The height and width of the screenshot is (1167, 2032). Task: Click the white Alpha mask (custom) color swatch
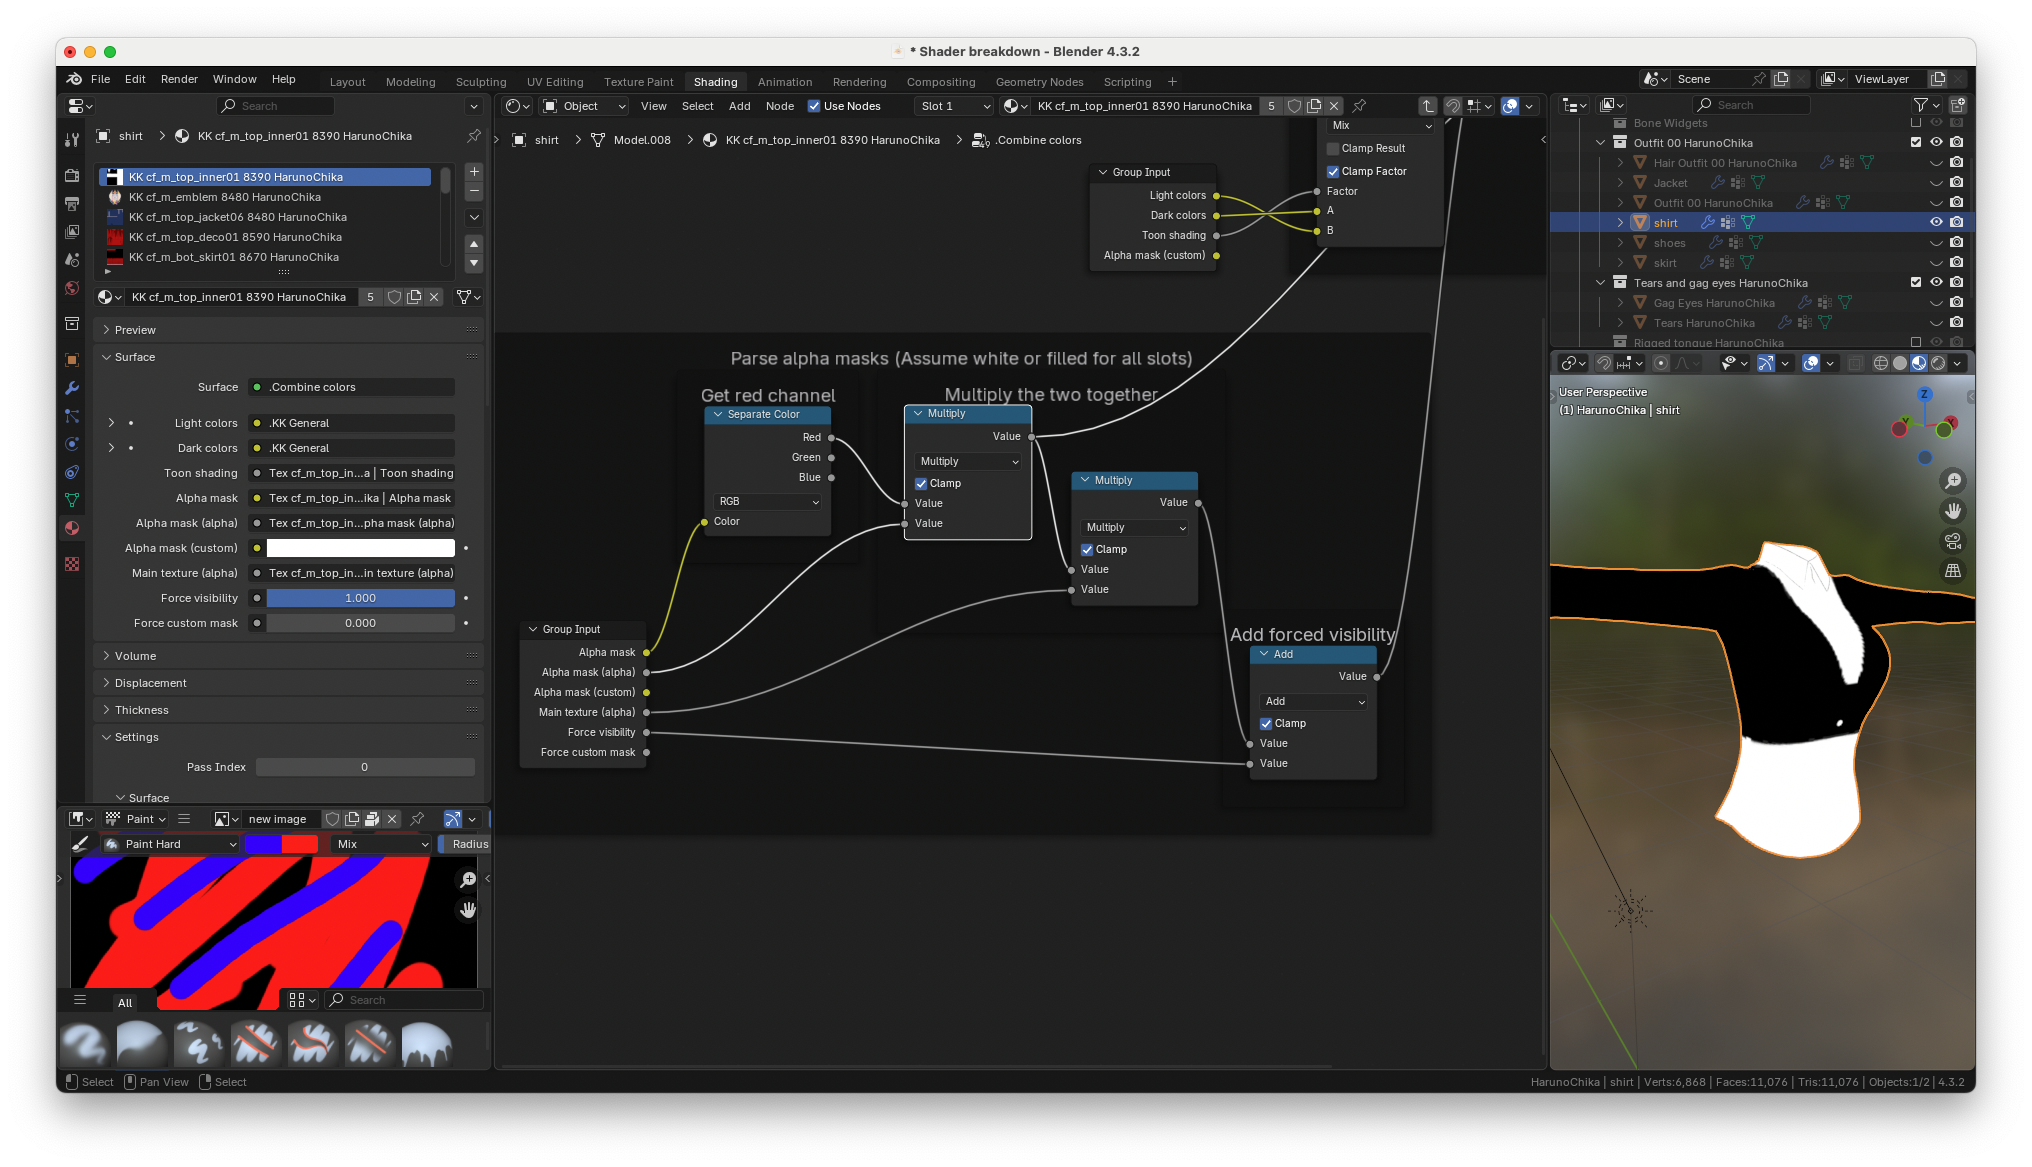coord(360,548)
